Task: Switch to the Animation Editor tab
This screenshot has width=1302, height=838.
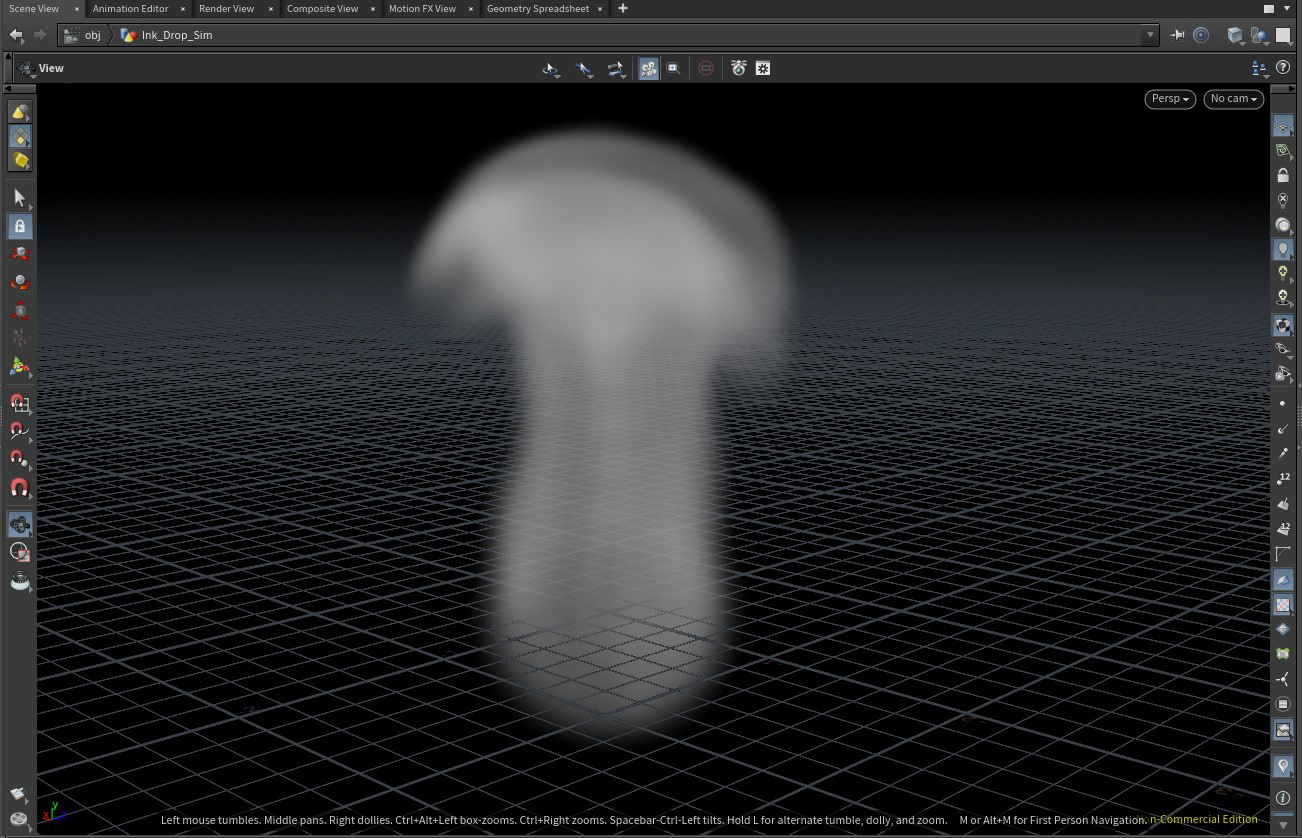Action: tap(130, 8)
